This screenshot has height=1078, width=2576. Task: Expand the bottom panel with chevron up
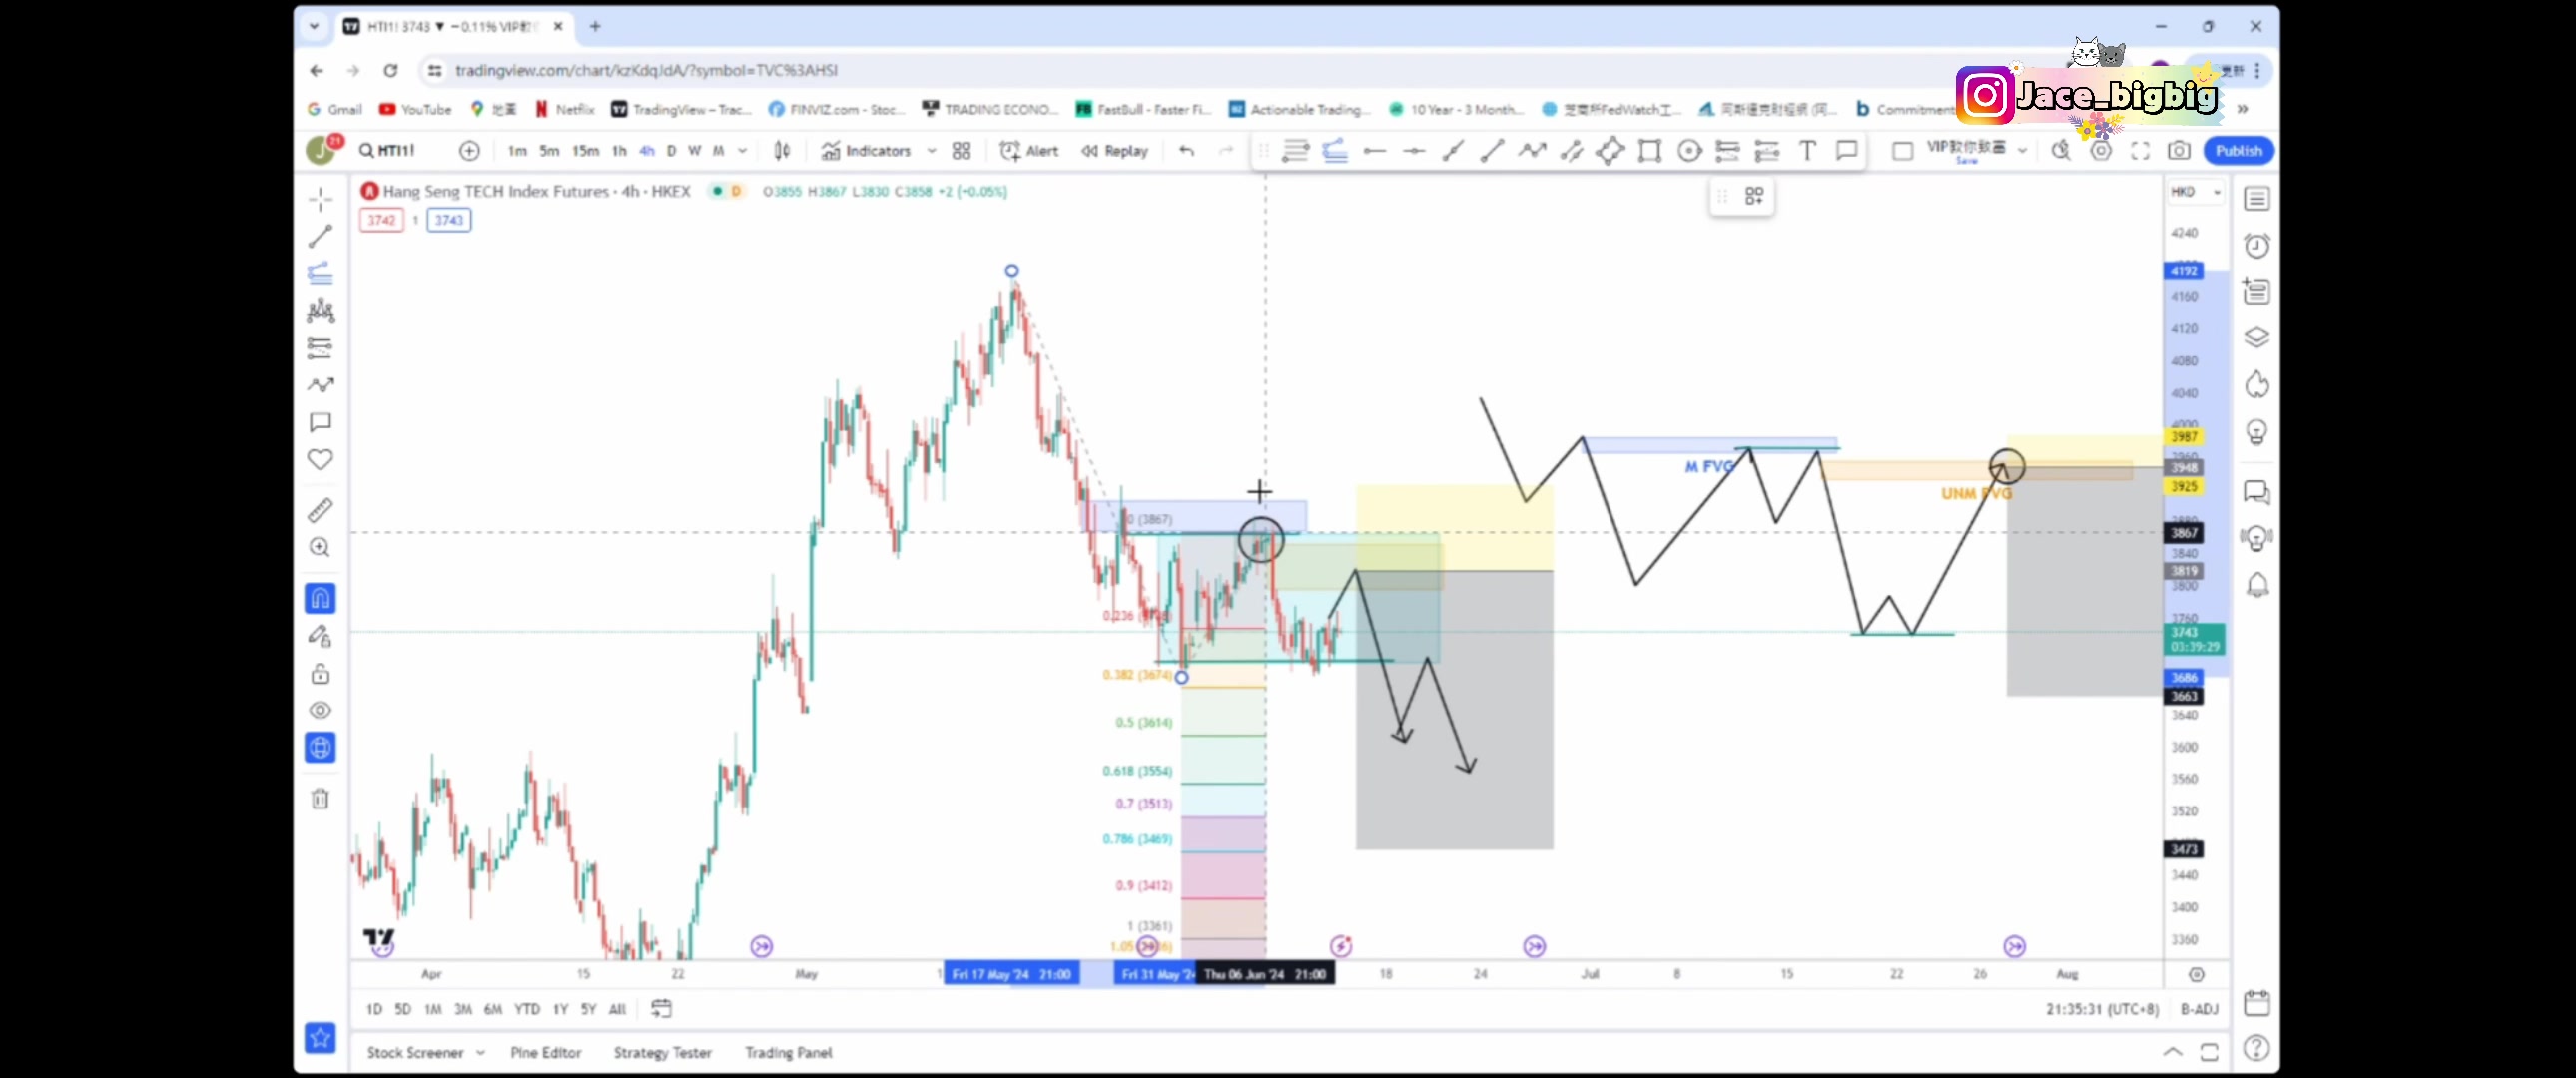click(x=2172, y=1051)
